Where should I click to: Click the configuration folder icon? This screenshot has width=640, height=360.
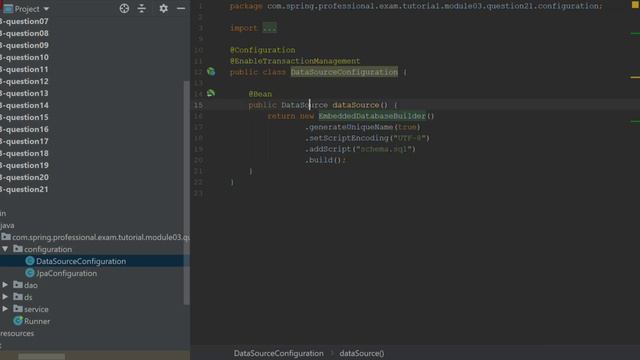point(18,249)
